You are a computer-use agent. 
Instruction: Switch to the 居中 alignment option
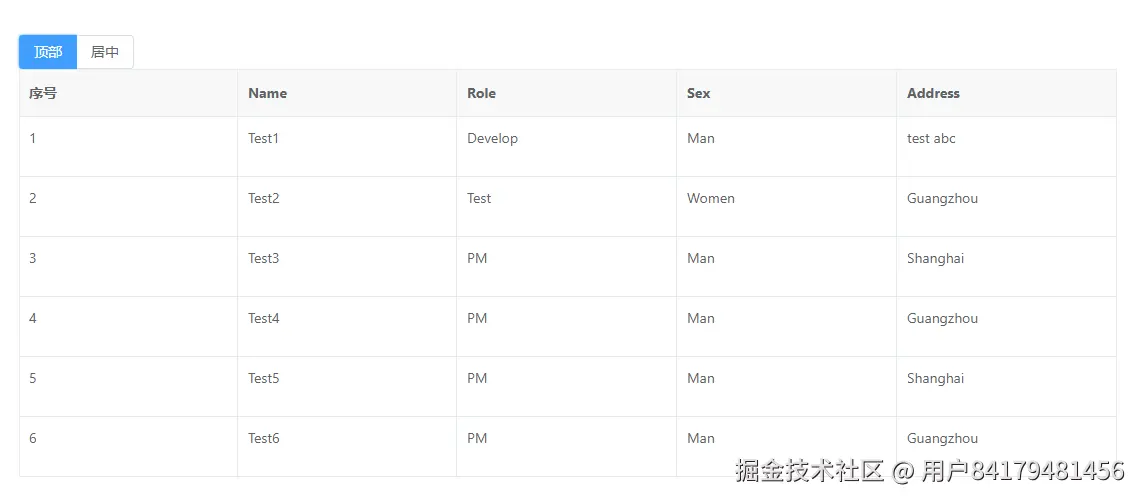(105, 52)
